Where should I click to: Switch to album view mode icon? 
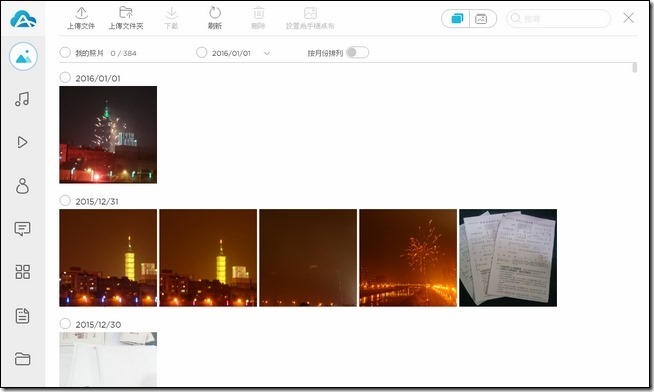click(x=481, y=19)
